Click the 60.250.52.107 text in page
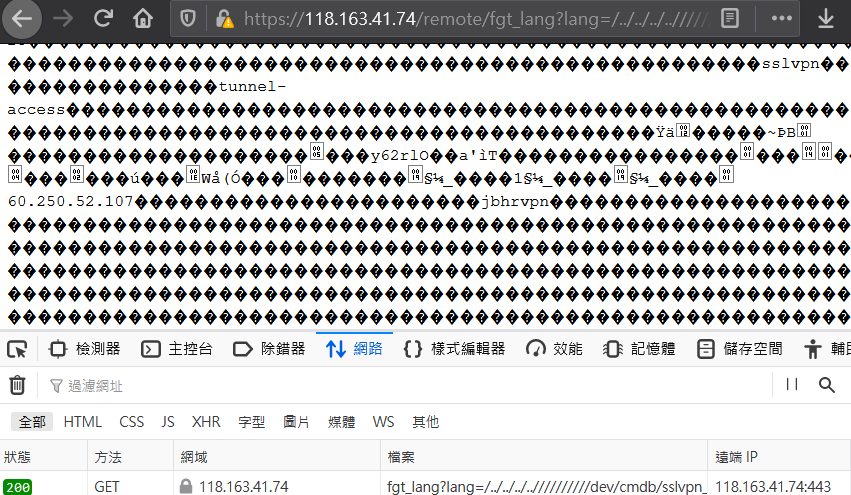851x495 pixels. coord(71,201)
